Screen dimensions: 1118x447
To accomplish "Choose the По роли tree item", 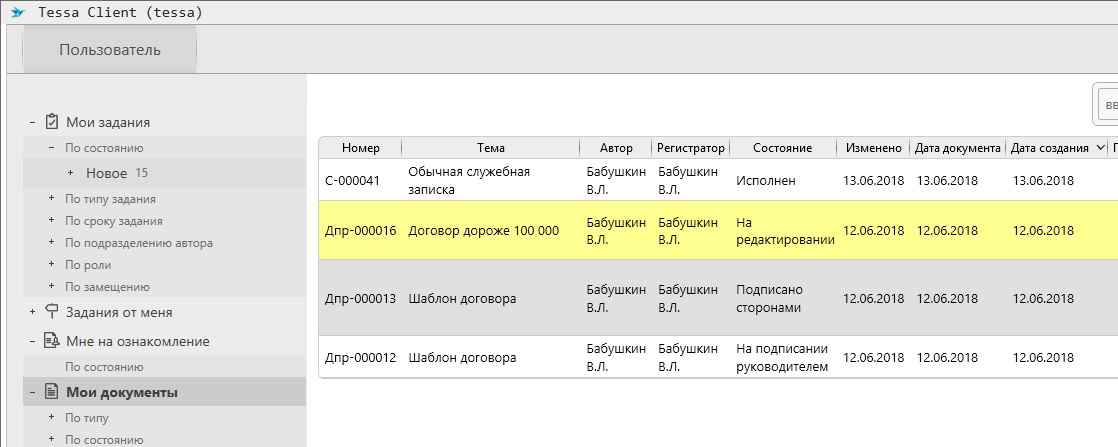I will tap(88, 265).
